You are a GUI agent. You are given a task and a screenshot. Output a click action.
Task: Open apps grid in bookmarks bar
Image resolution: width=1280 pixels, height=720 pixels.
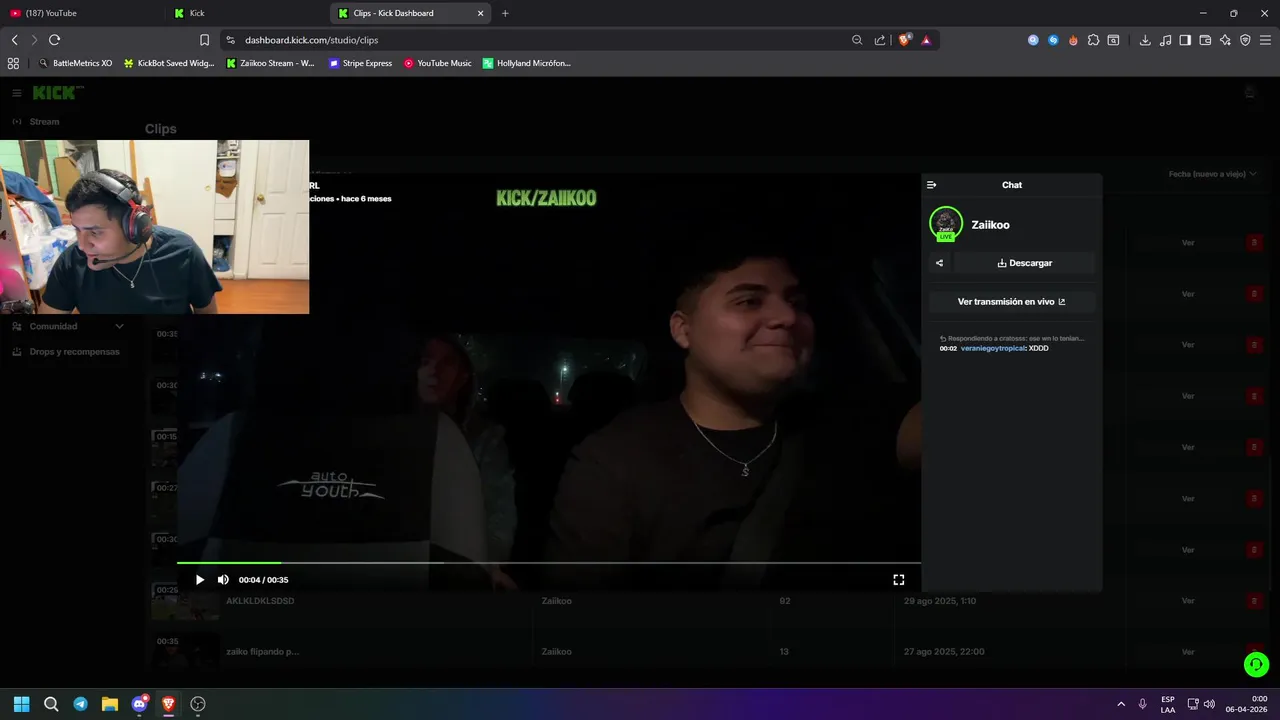pos(13,63)
